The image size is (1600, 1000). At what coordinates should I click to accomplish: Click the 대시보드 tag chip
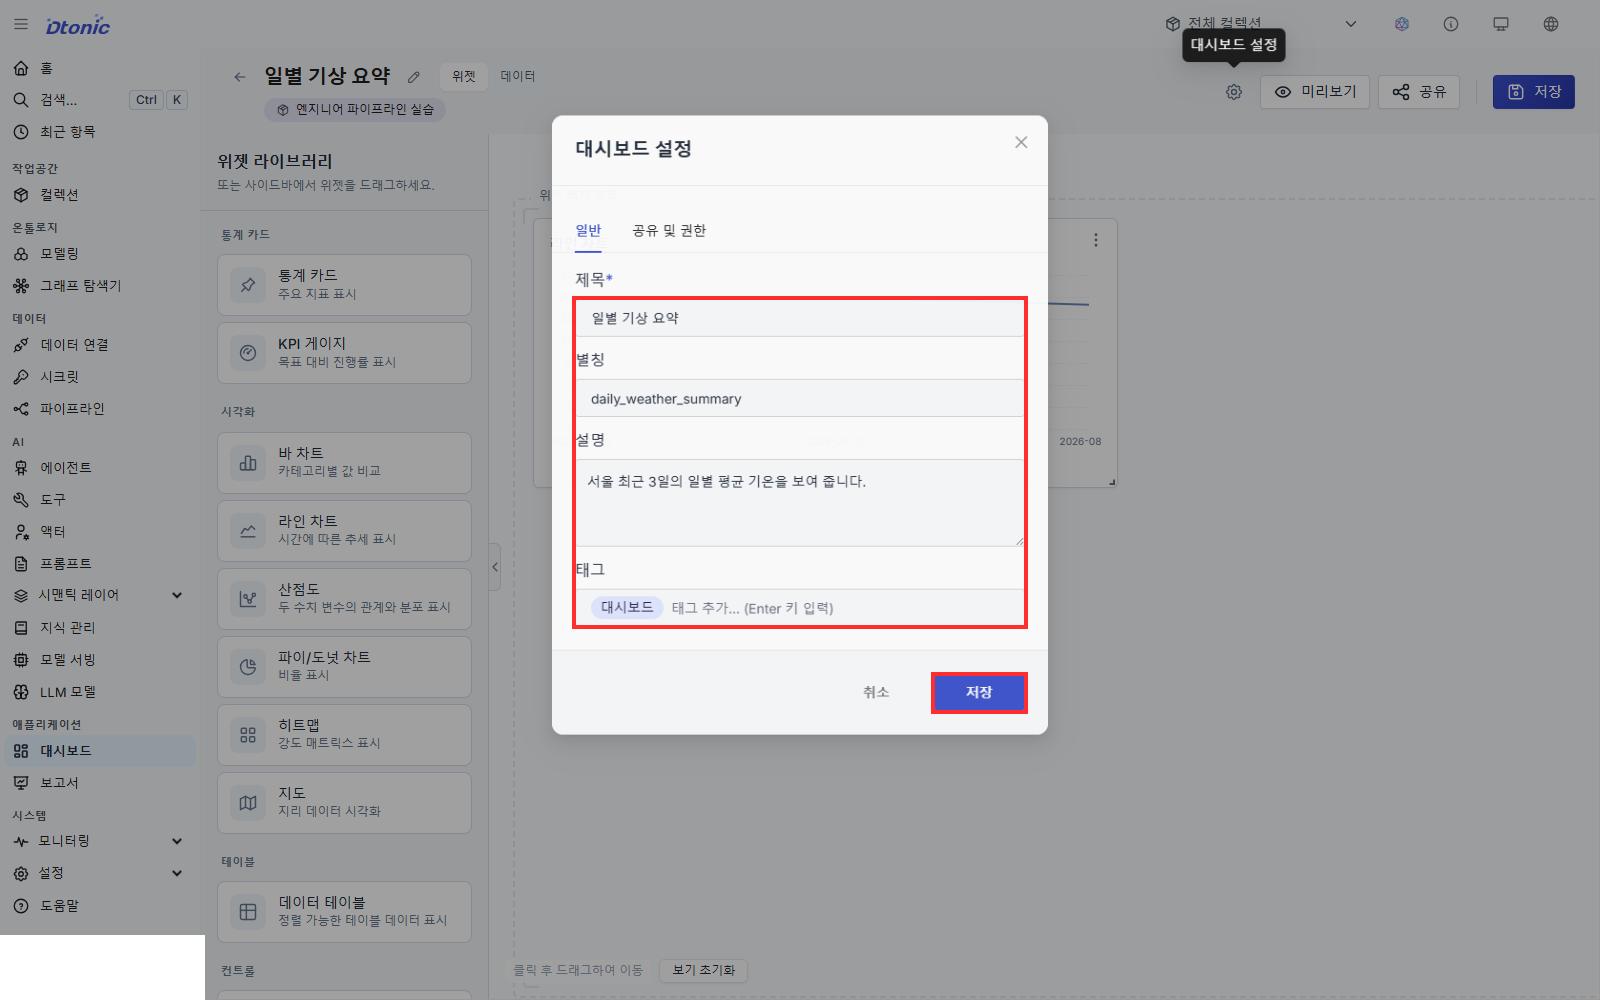tap(627, 607)
